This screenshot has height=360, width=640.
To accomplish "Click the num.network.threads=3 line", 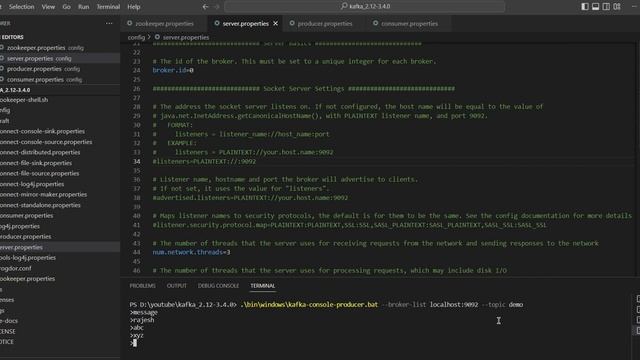I will pos(191,252).
